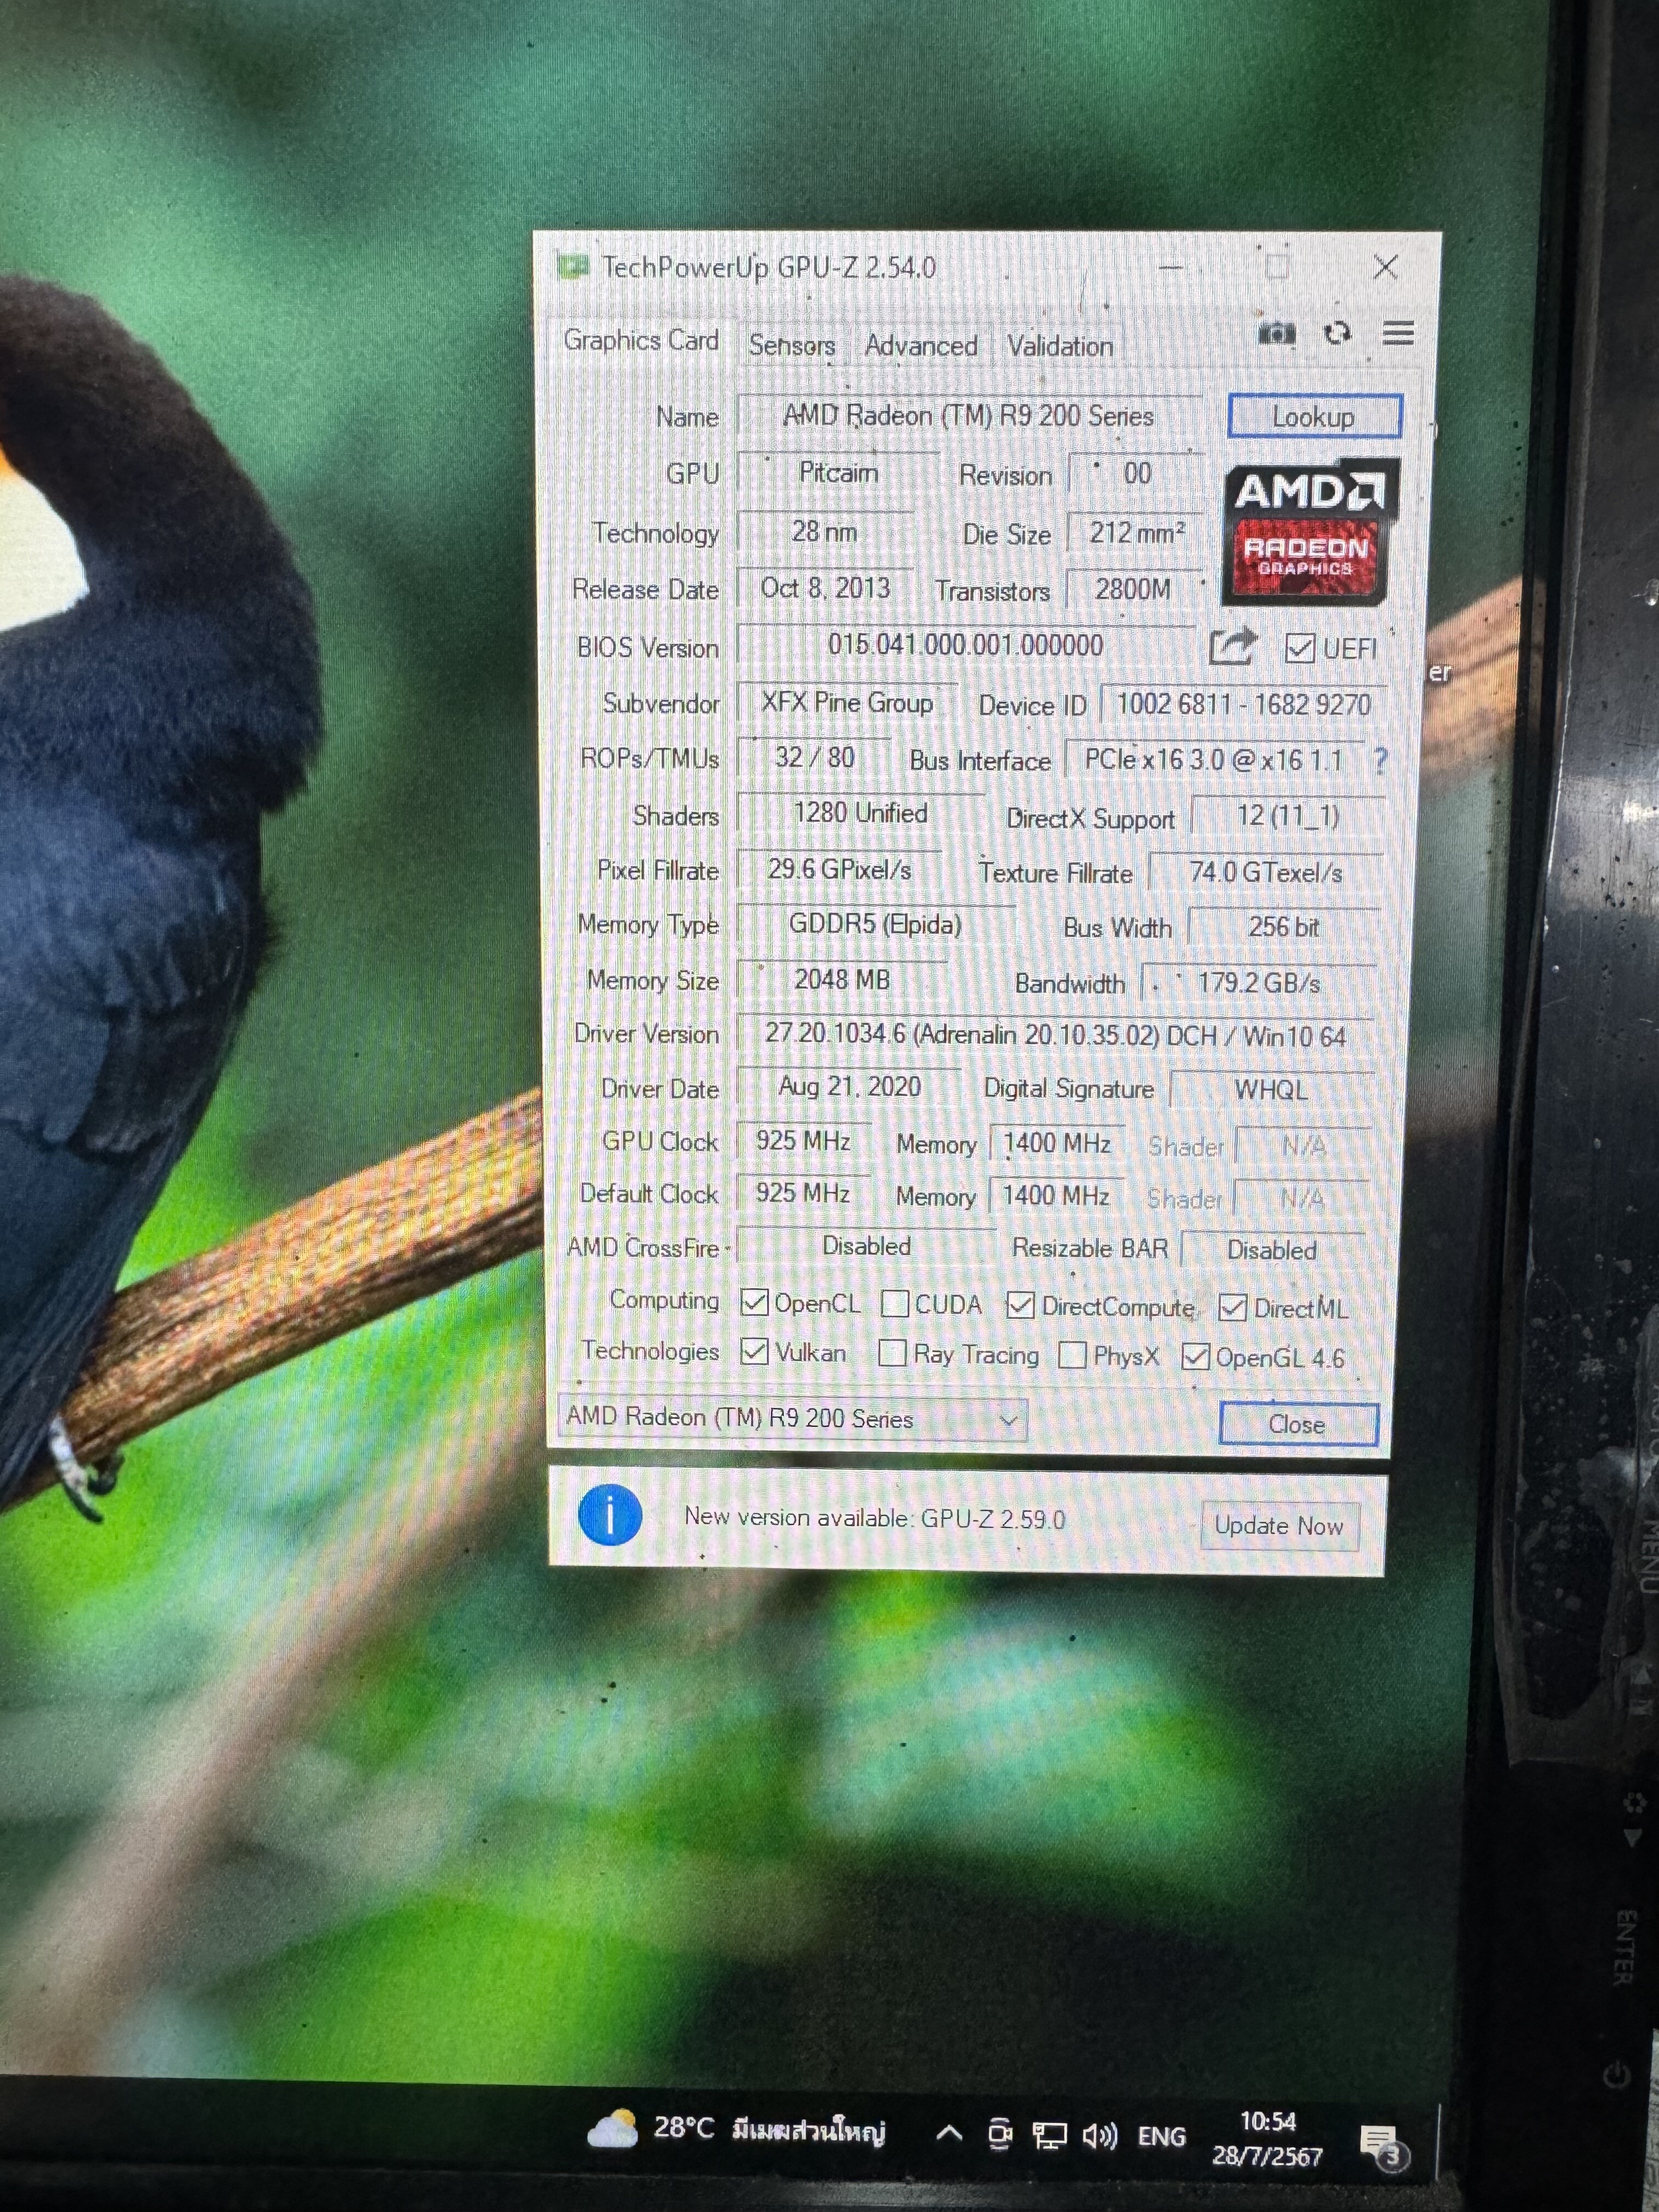Open the volume speaker tray icon
1659x2212 pixels.
click(1100, 2136)
